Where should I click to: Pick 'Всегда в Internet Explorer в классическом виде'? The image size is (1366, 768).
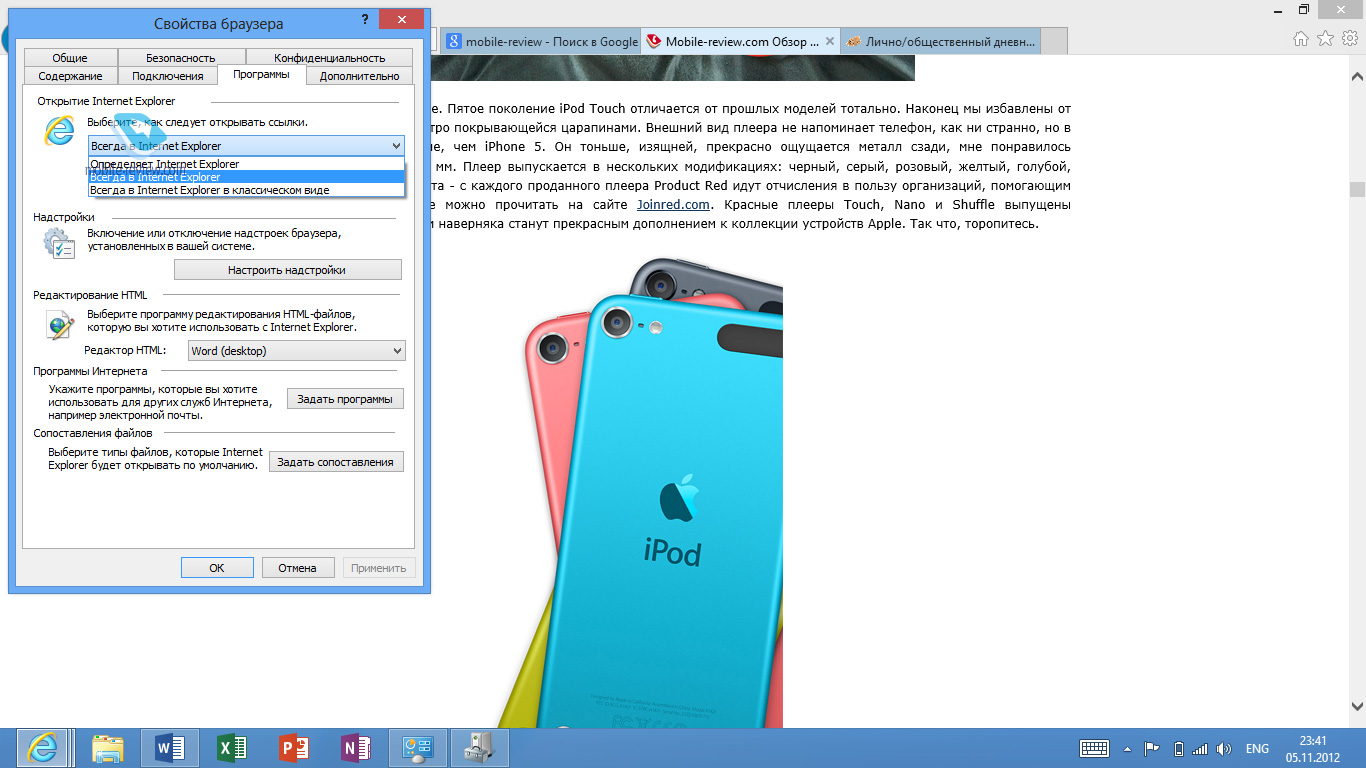coord(246,190)
